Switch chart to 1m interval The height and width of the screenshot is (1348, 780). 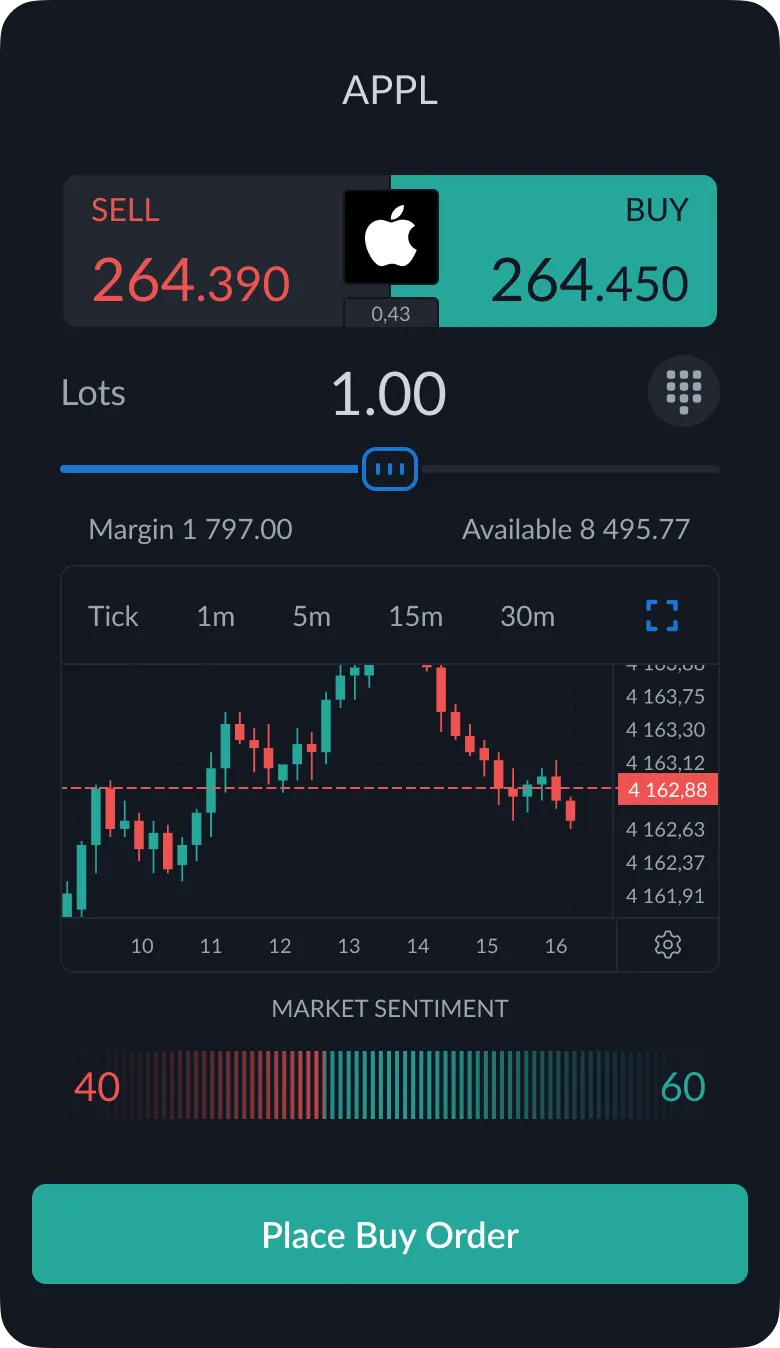(215, 616)
